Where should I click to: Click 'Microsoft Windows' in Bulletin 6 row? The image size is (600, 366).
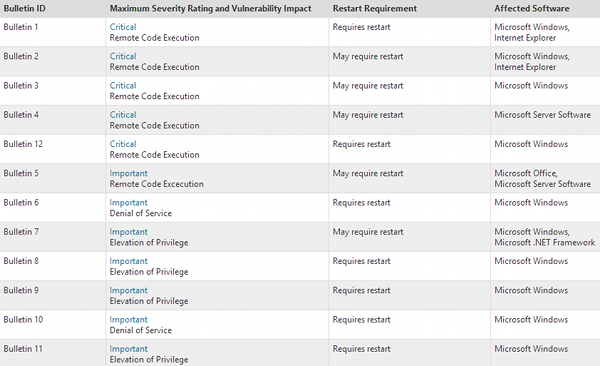(x=531, y=203)
